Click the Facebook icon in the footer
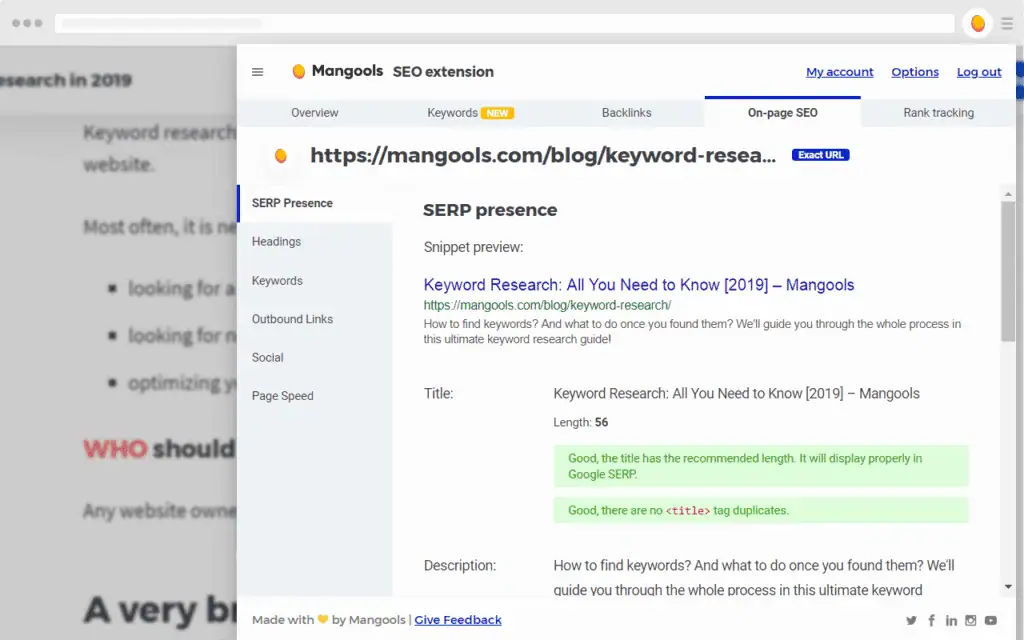This screenshot has width=1024, height=640. [x=931, y=620]
